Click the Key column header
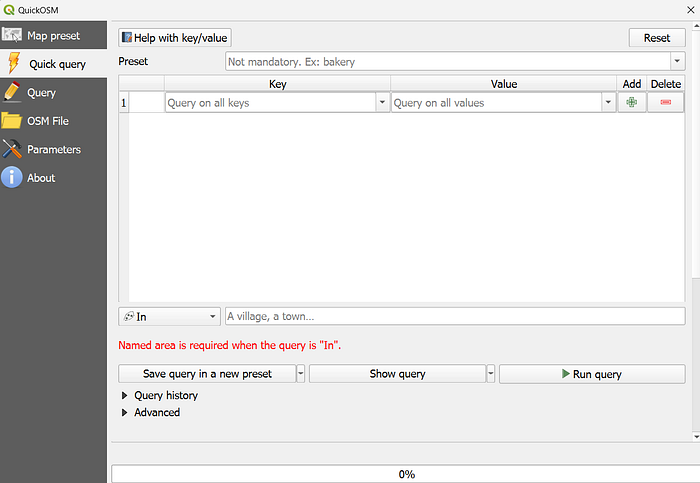Viewport: 700px width, 483px height. tap(277, 84)
